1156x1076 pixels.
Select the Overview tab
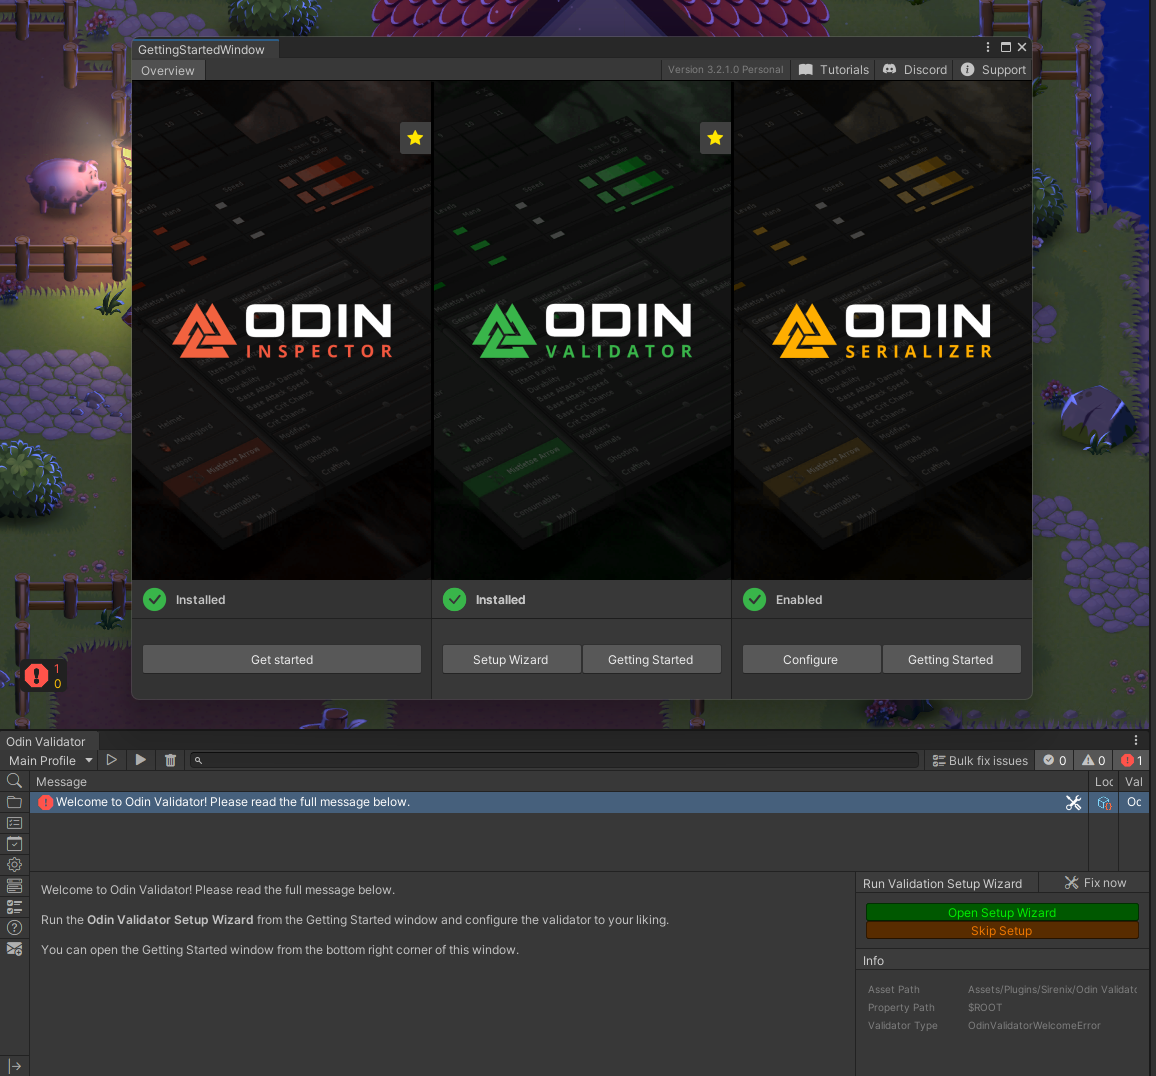pos(168,71)
